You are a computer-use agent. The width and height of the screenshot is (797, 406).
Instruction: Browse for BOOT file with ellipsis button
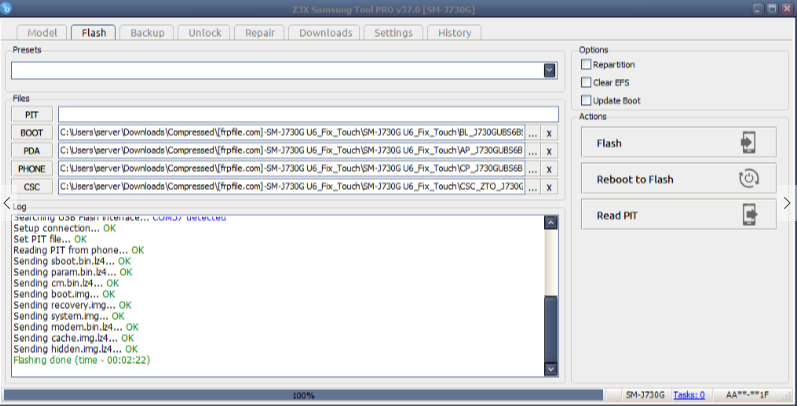click(533, 133)
